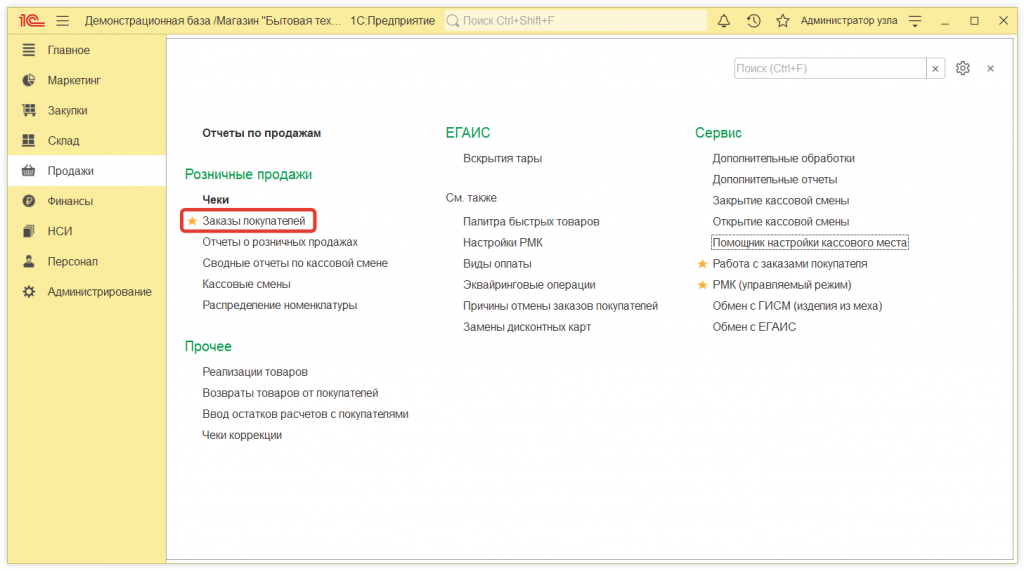
Task: Open Кассовые смены link
Action: (246, 284)
